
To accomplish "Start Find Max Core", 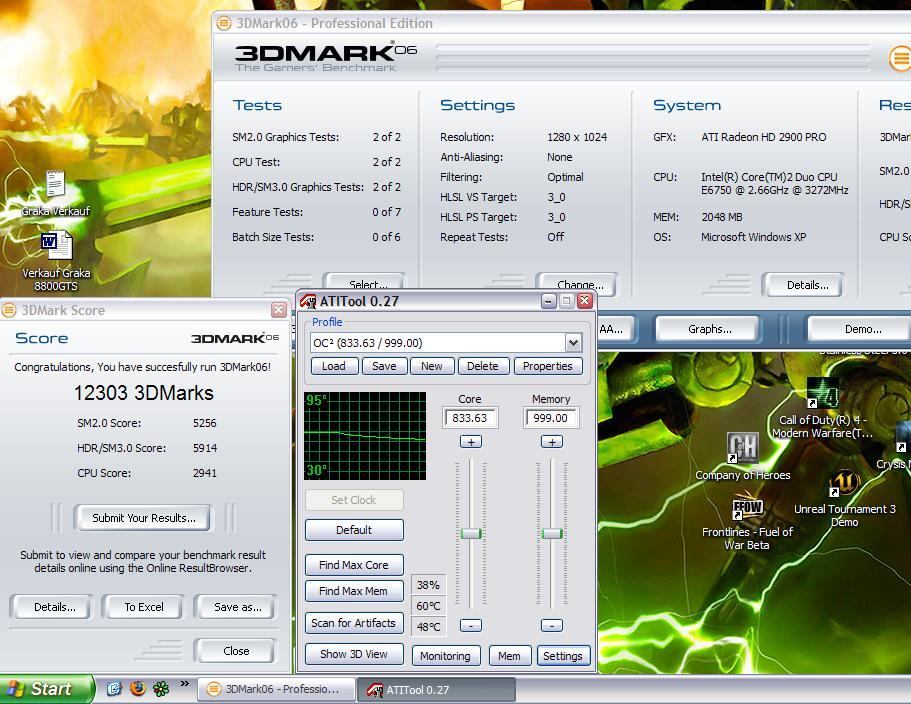I will click(354, 565).
